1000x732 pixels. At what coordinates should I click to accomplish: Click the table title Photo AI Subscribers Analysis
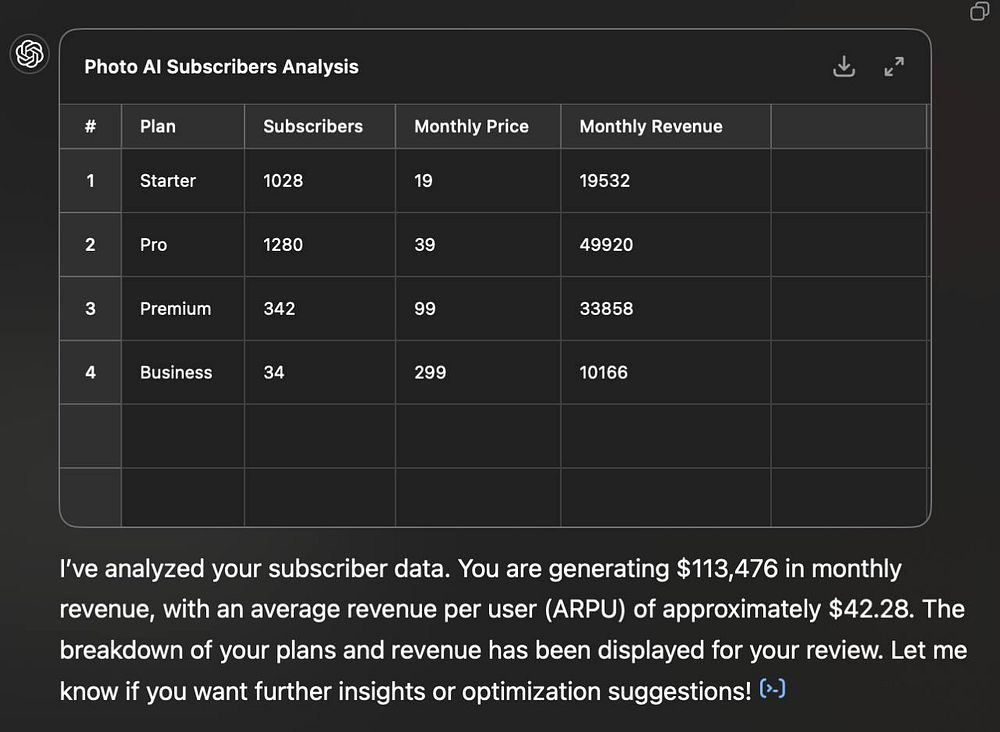(221, 67)
